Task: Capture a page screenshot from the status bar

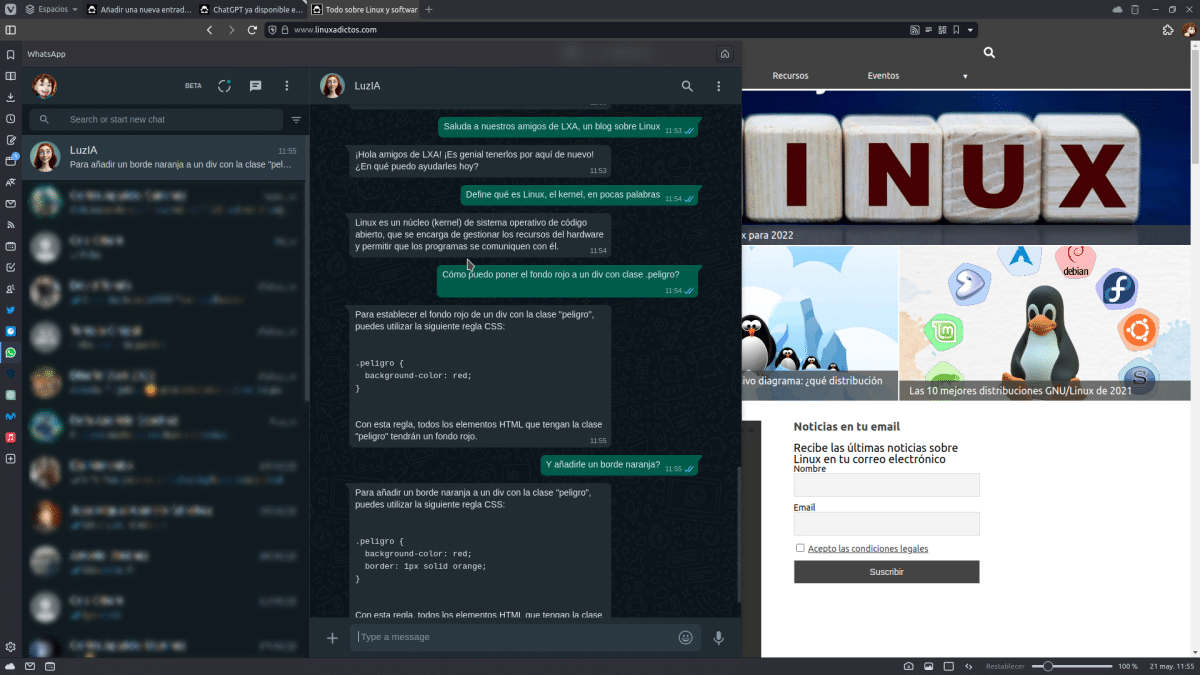Action: 909,665
